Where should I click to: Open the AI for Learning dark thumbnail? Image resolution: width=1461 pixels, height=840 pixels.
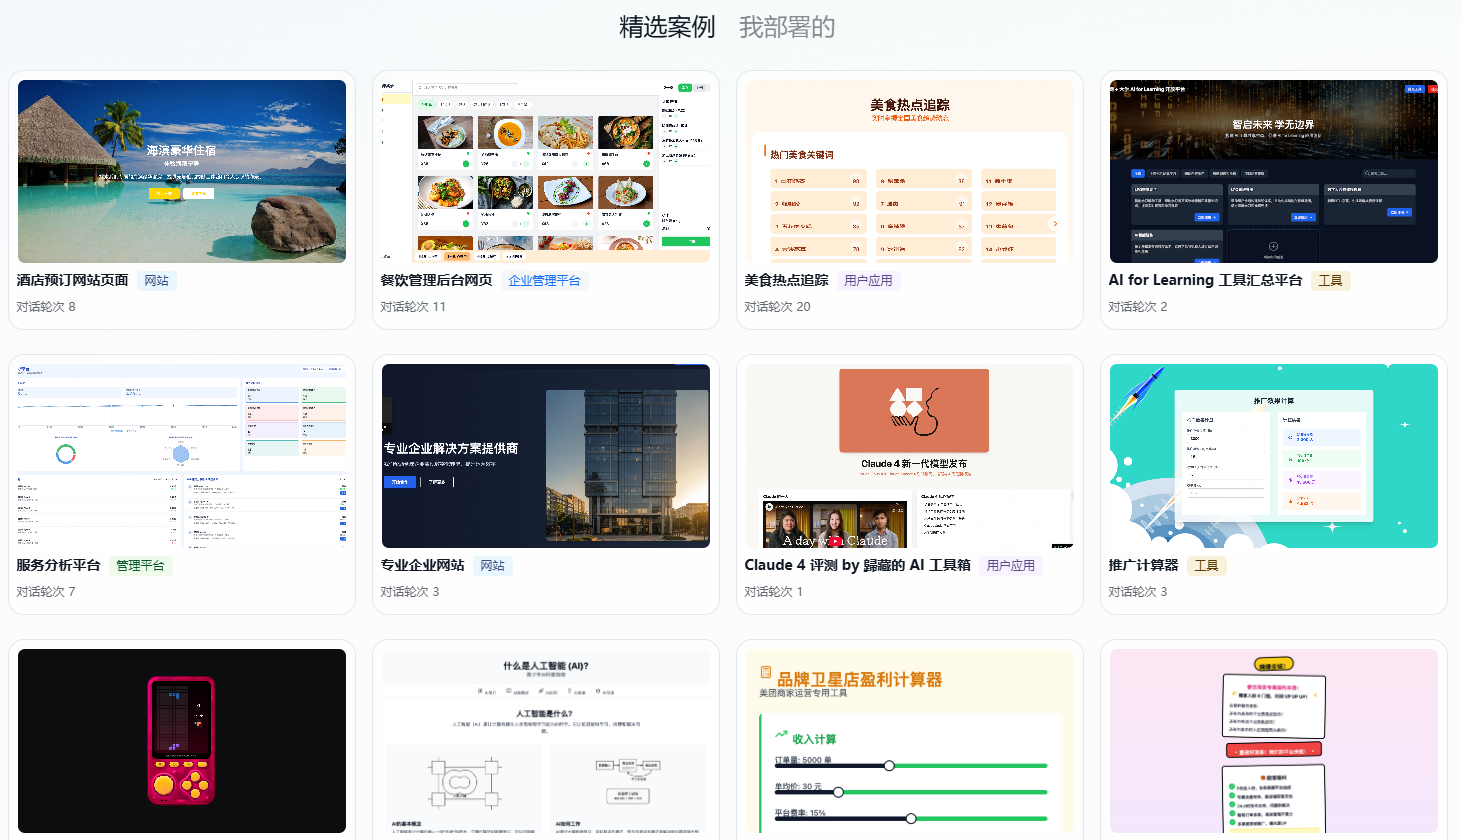pyautogui.click(x=1274, y=171)
